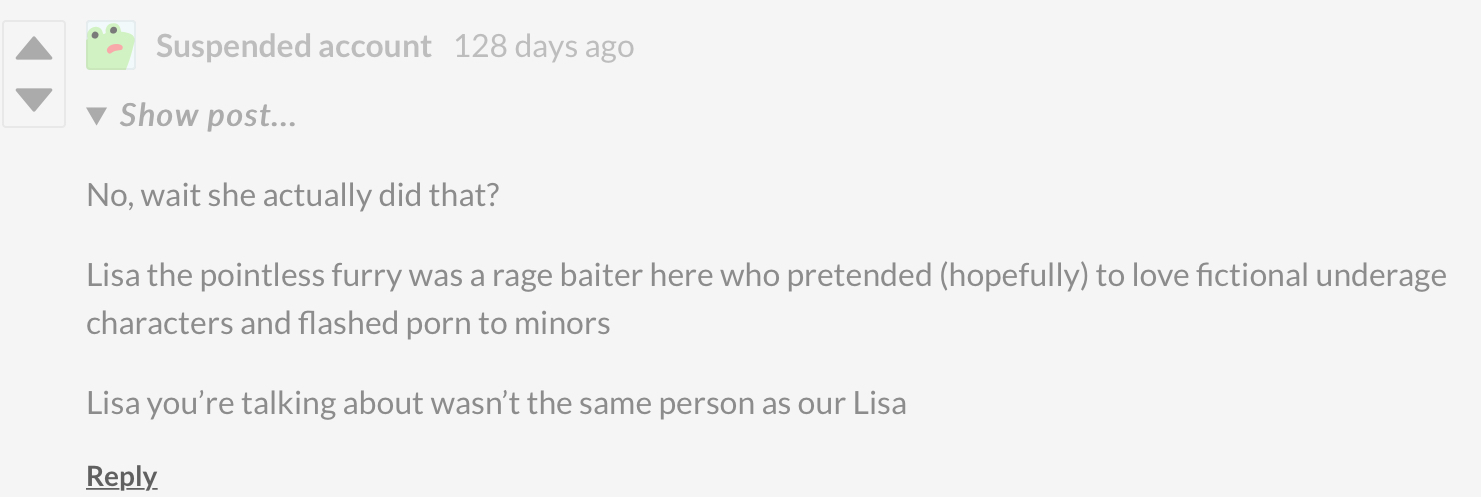This screenshot has height=497, width=1481.
Task: Downvote the Suspended account comment
Action: 34,100
